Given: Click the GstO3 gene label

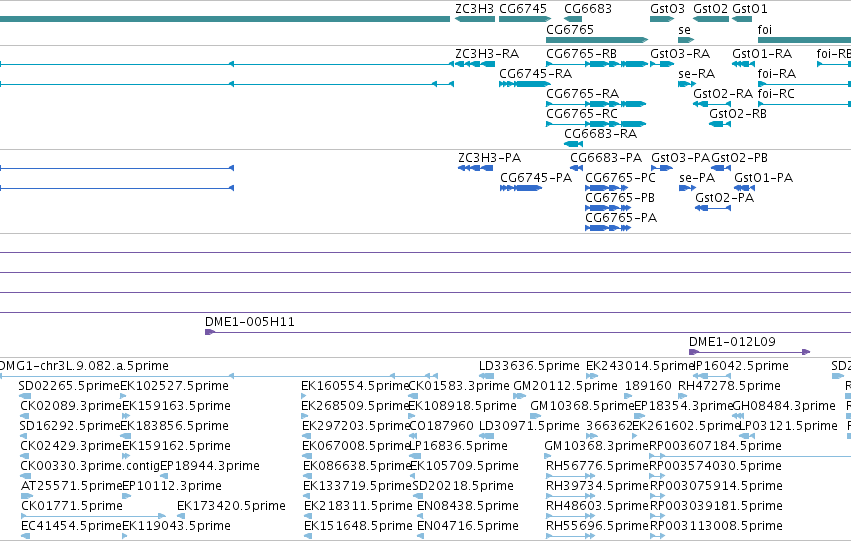Looking at the screenshot, I should tap(668, 9).
